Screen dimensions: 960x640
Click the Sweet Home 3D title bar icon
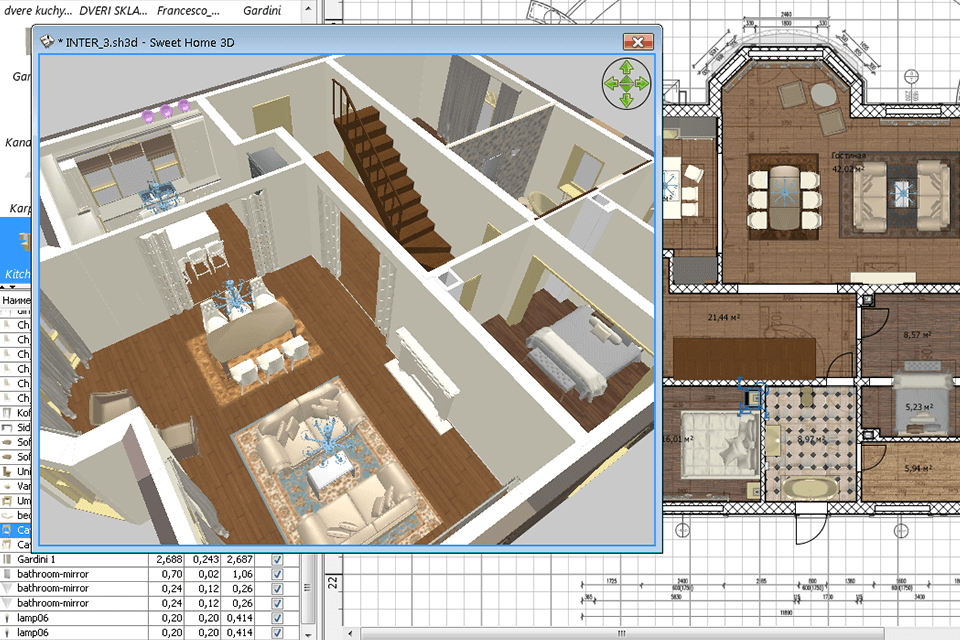tap(47, 42)
